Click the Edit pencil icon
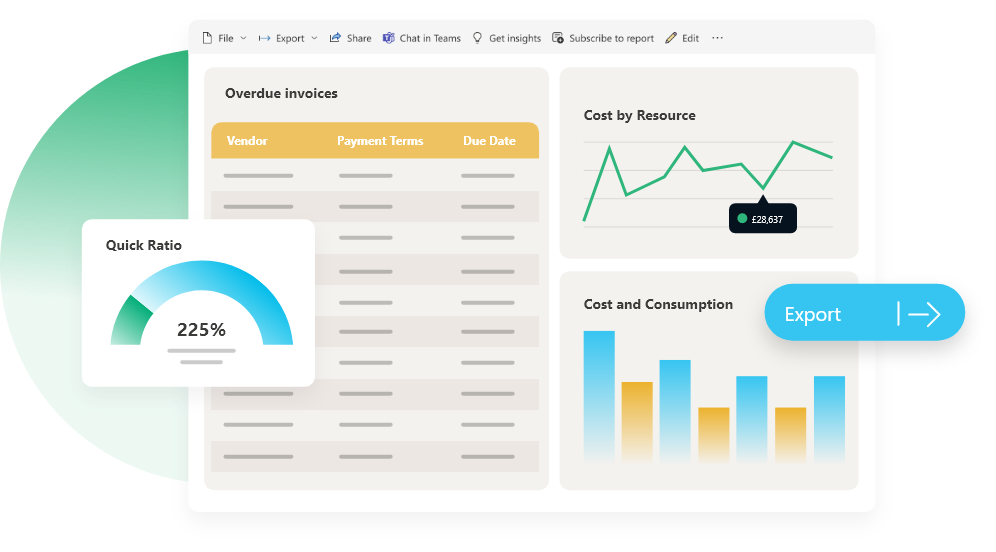 pyautogui.click(x=671, y=38)
